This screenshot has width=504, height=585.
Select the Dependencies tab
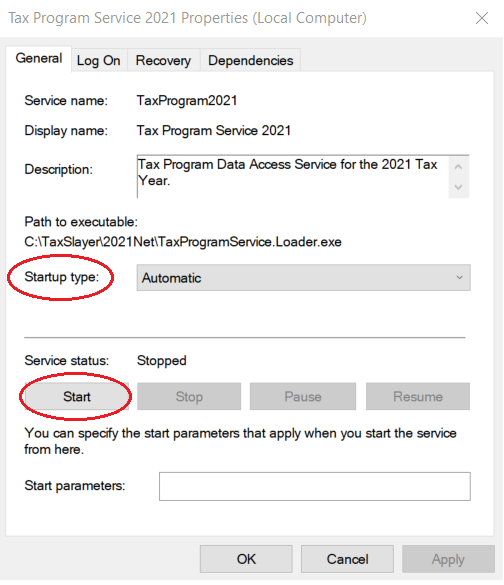pyautogui.click(x=250, y=60)
